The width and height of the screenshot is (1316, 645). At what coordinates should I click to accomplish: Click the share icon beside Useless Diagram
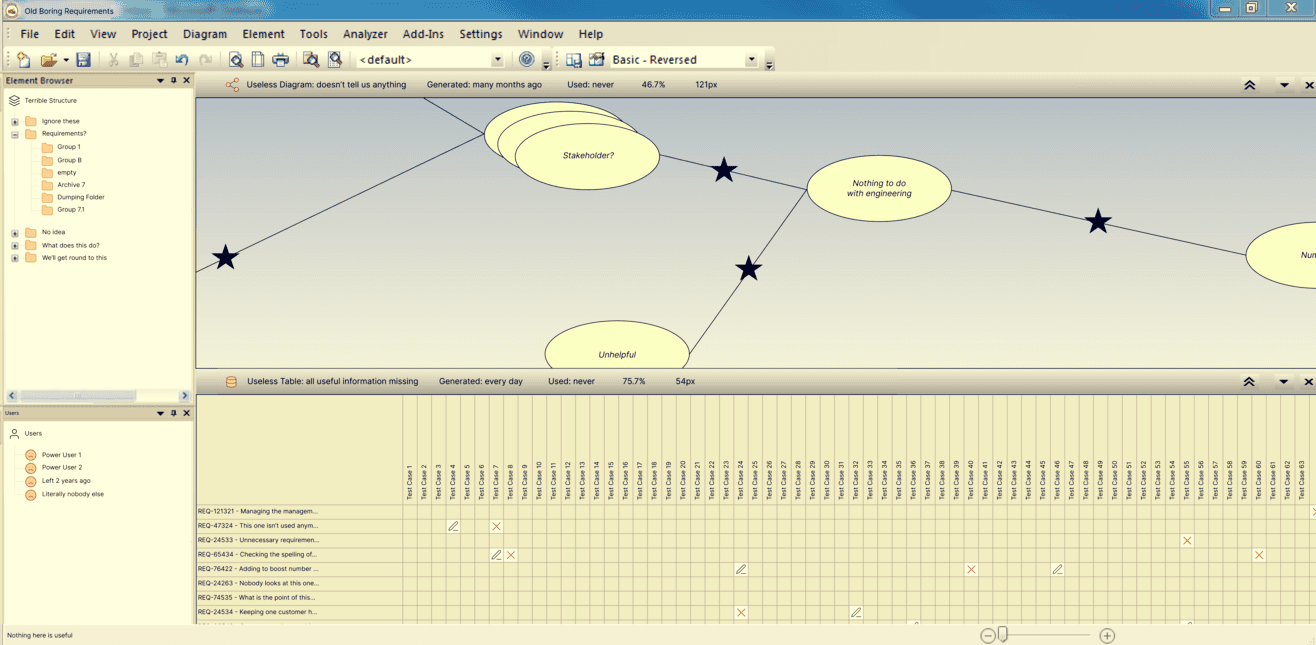coord(232,85)
